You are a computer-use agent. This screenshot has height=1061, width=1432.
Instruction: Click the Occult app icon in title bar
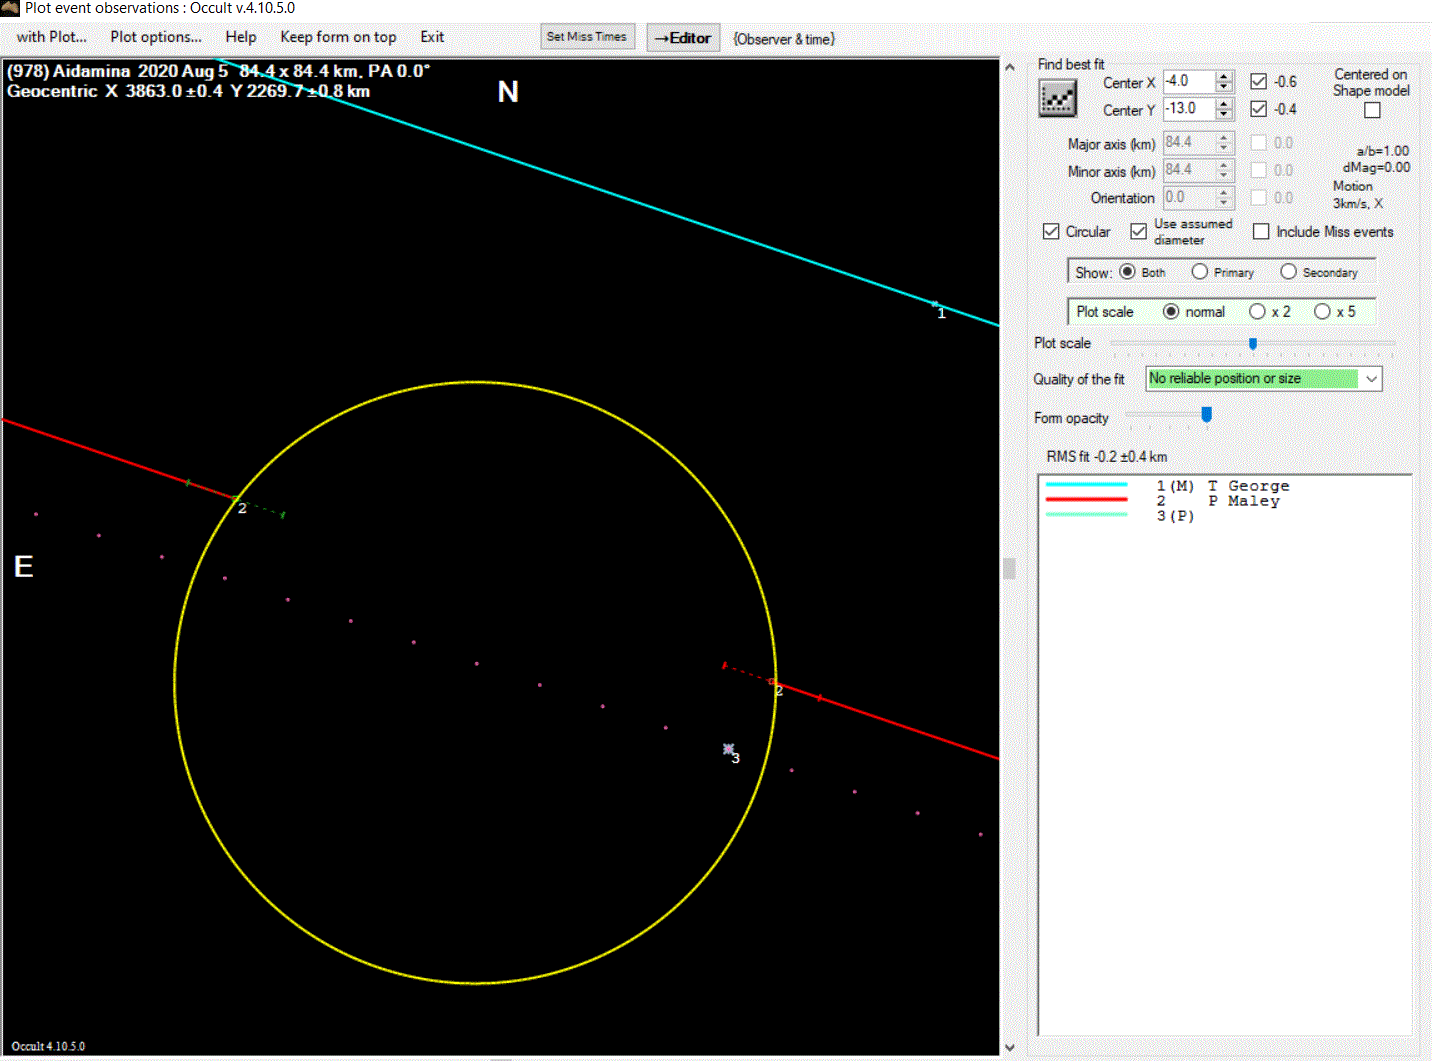coord(10,8)
